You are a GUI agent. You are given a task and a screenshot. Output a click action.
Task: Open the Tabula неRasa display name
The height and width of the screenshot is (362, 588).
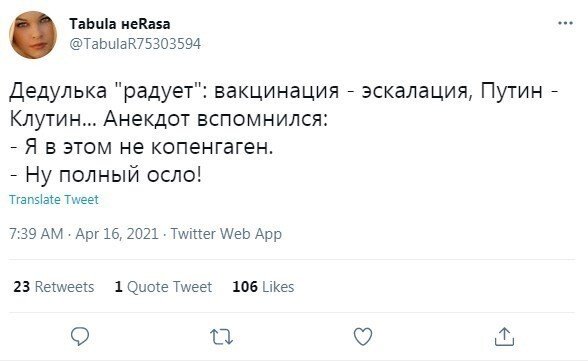tap(120, 24)
